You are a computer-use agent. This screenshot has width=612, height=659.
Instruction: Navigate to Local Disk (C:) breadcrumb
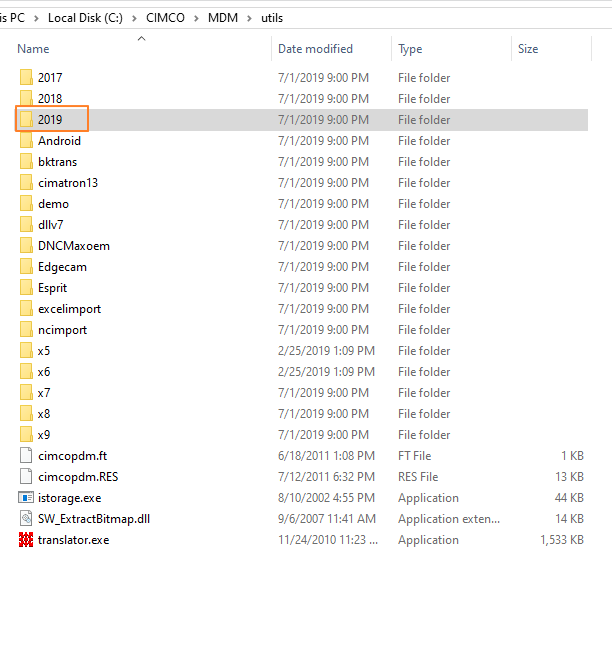click(x=85, y=18)
